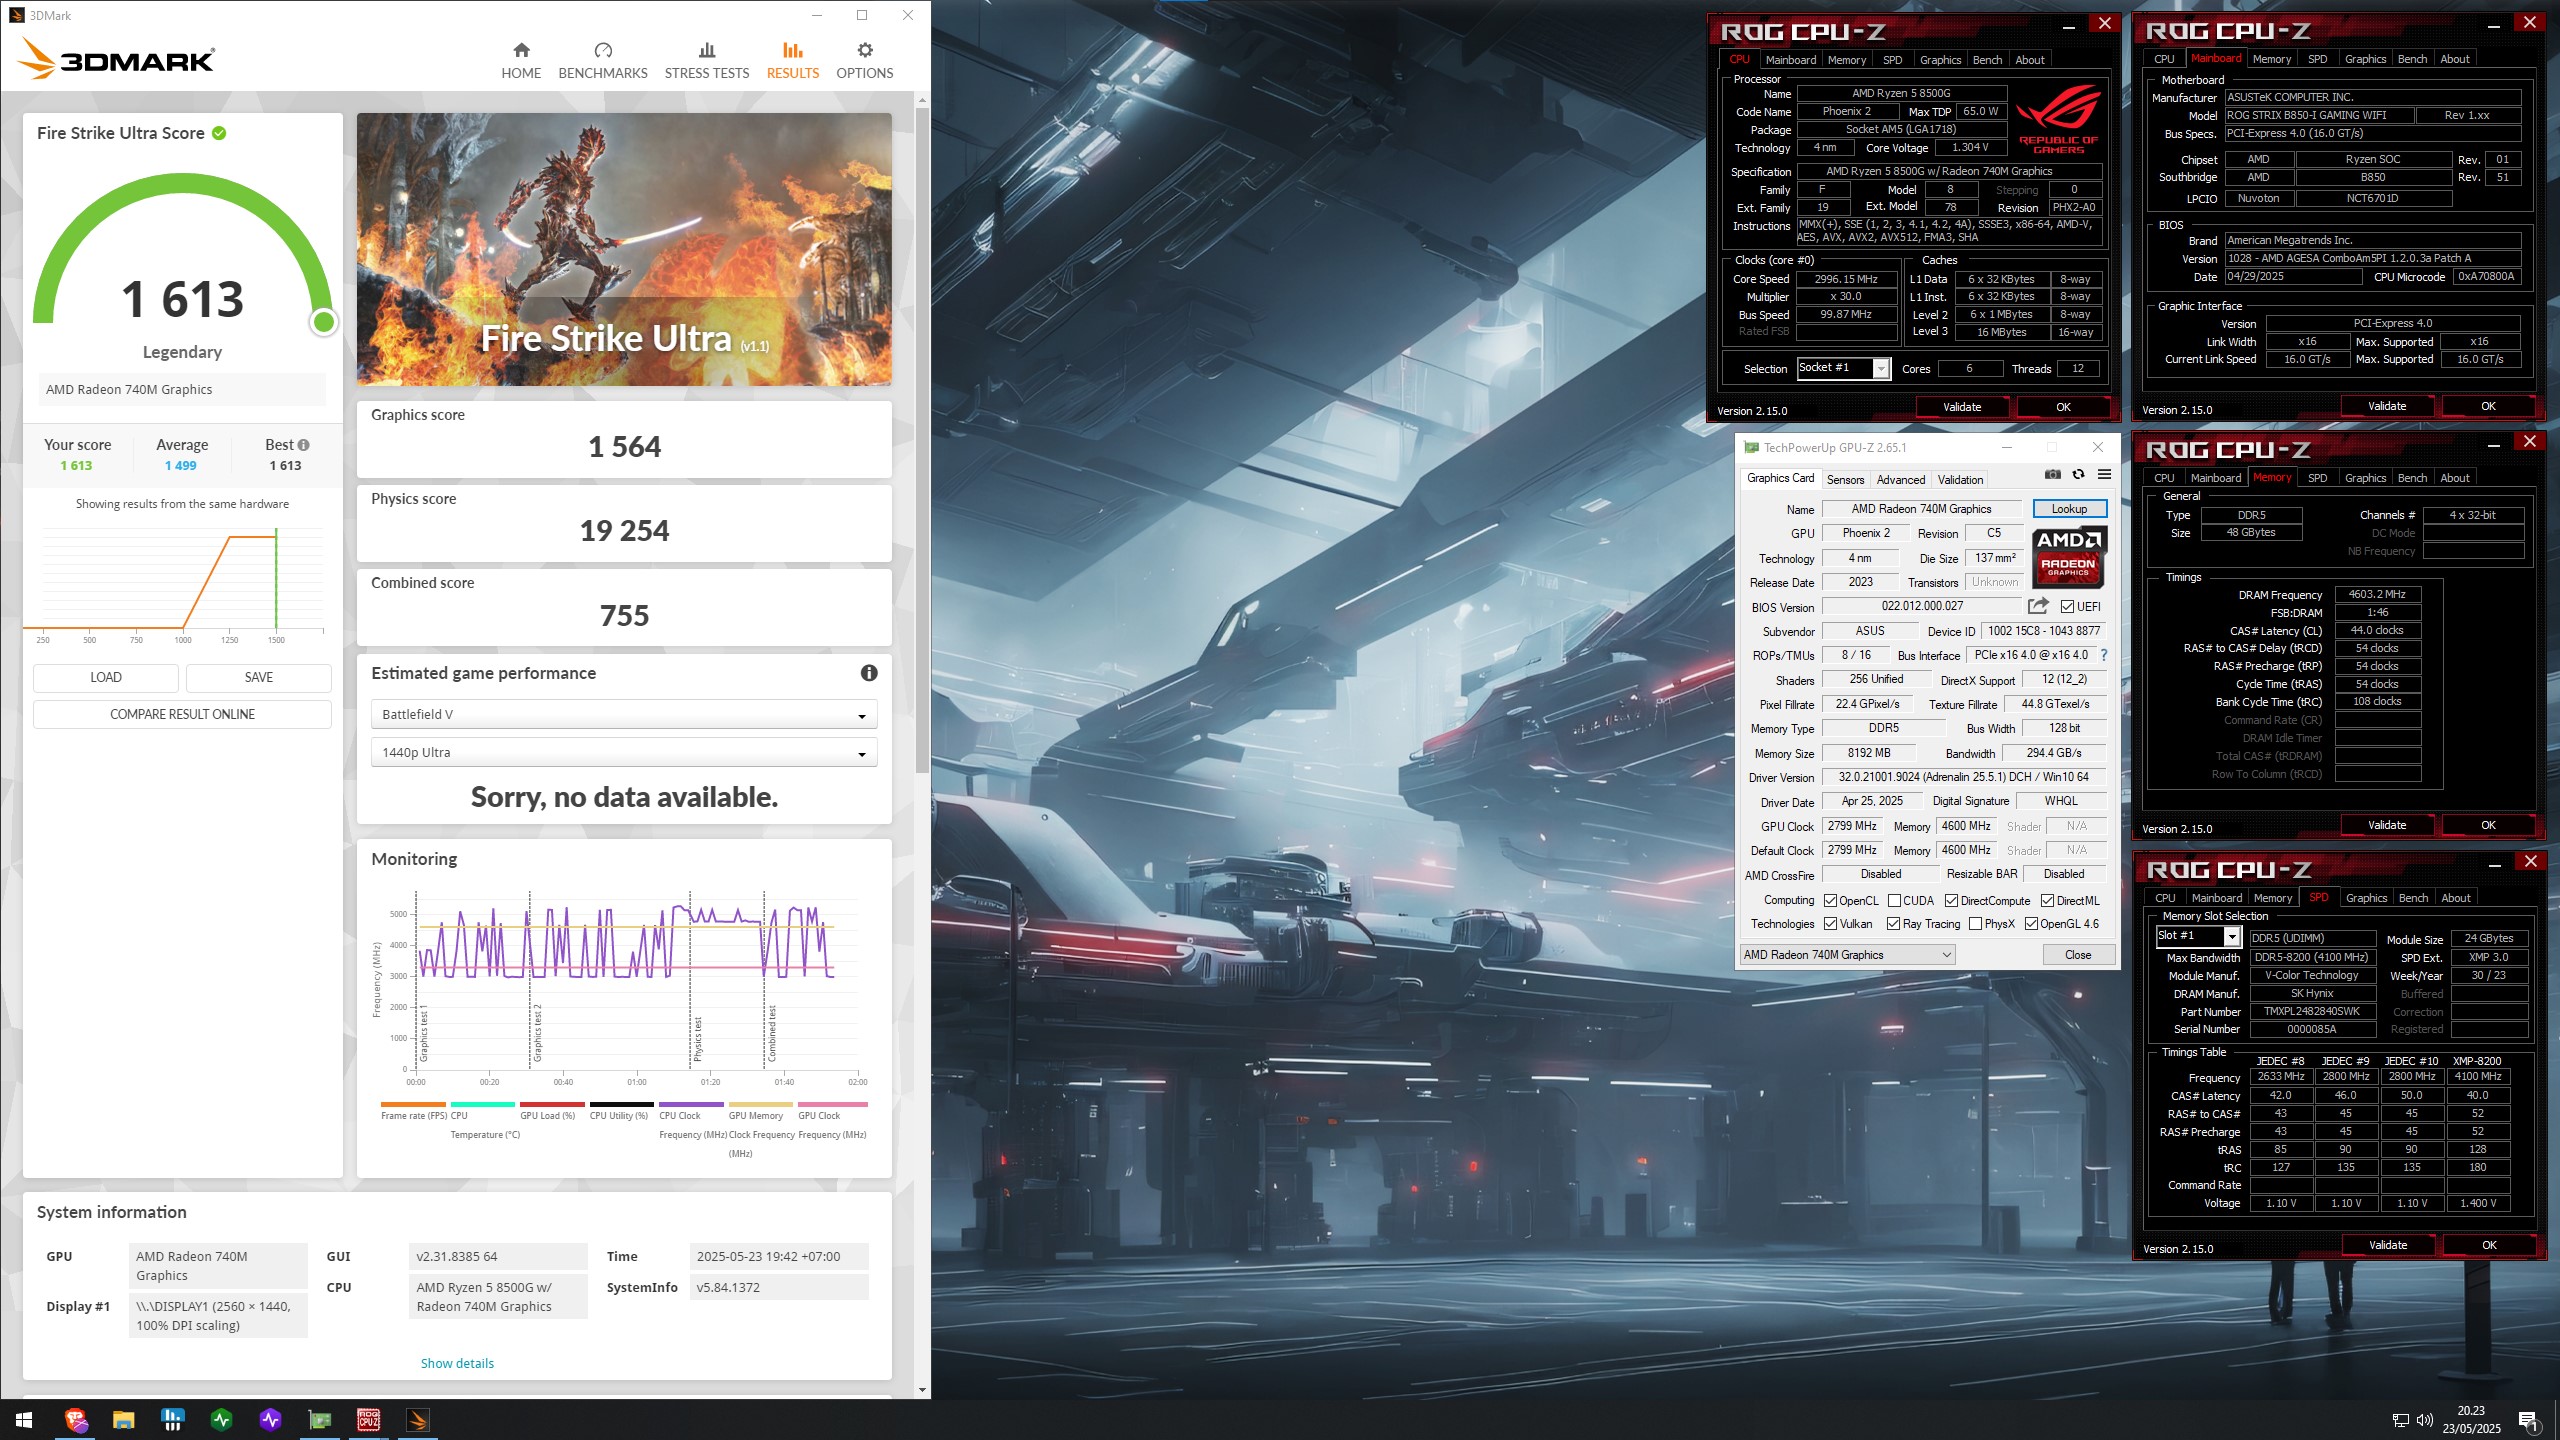The height and width of the screenshot is (1440, 2560).
Task: Open Brave browser from the taskbar
Action: tap(76, 1420)
